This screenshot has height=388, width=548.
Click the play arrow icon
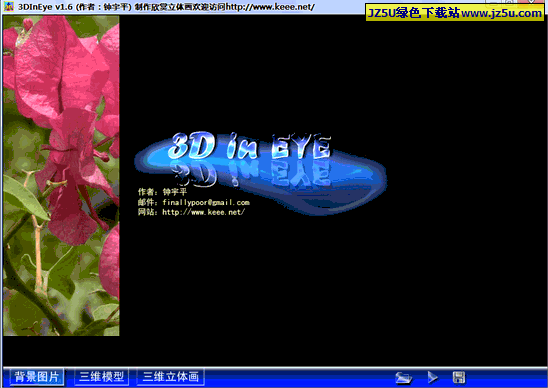(x=433, y=377)
